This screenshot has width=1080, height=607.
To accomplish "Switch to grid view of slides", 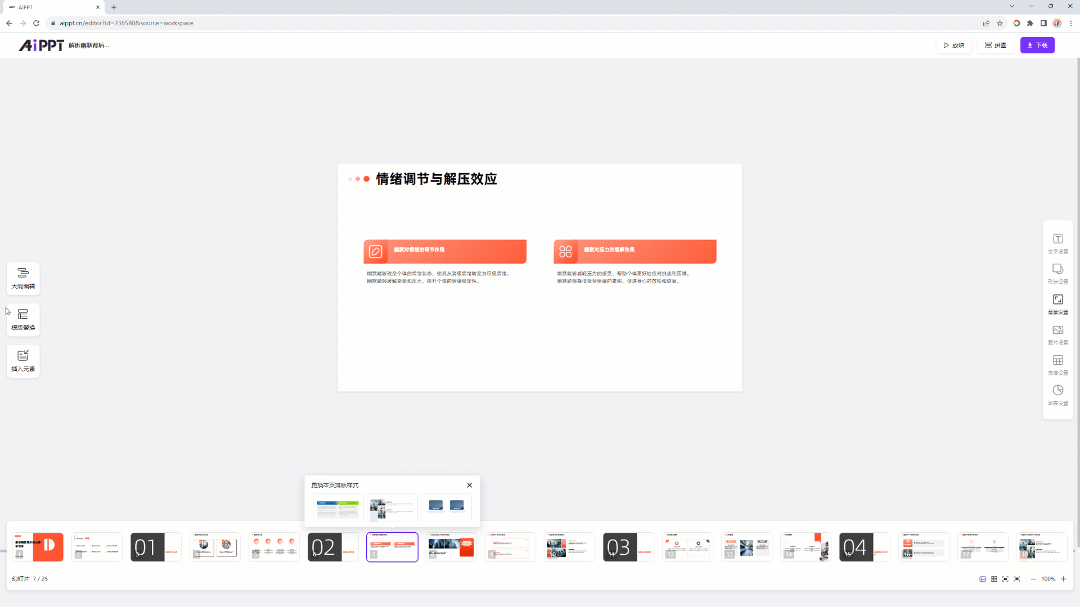I will (994, 579).
